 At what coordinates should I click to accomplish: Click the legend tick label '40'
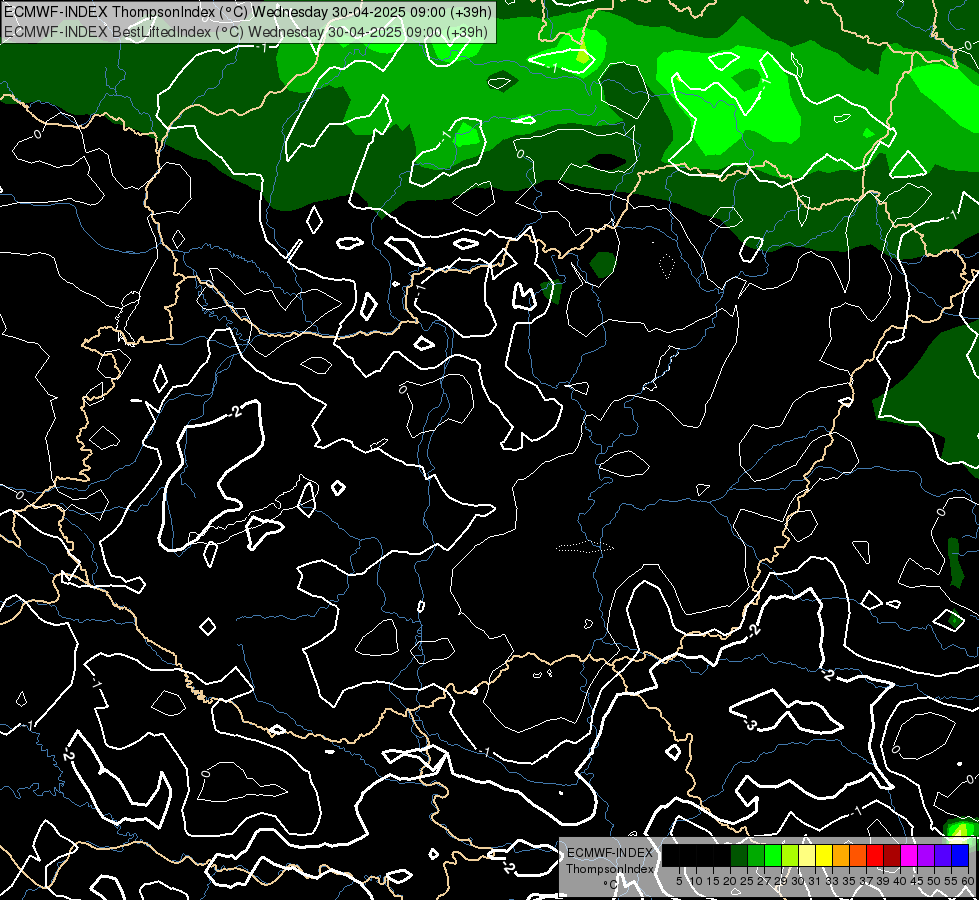point(901,881)
